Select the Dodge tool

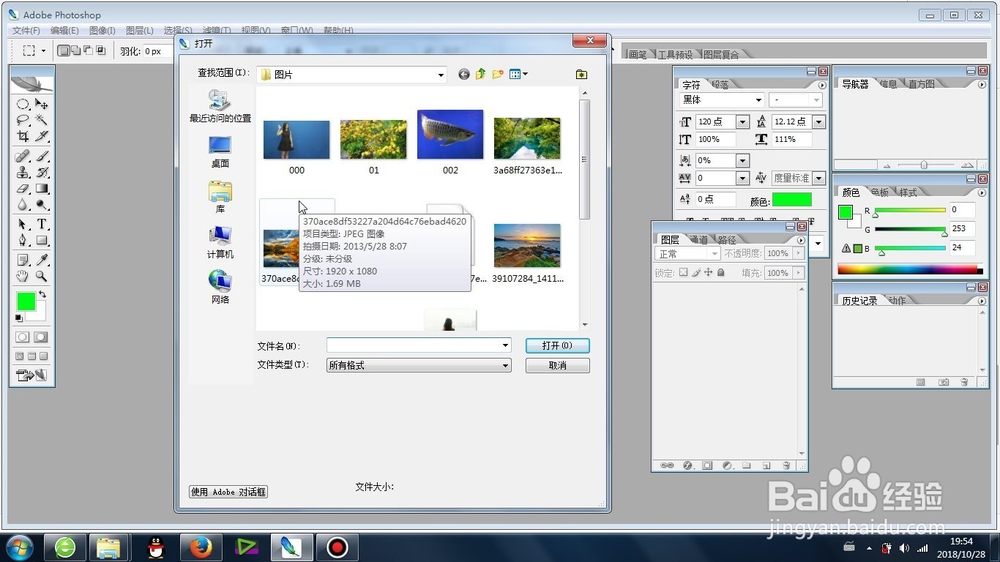pyautogui.click(x=41, y=205)
